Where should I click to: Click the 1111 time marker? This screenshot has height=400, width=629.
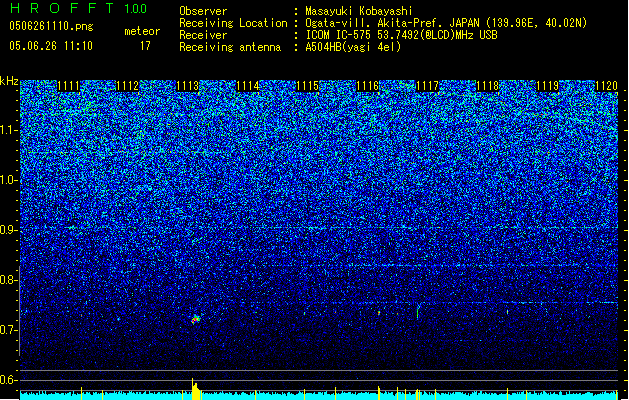(x=69, y=86)
